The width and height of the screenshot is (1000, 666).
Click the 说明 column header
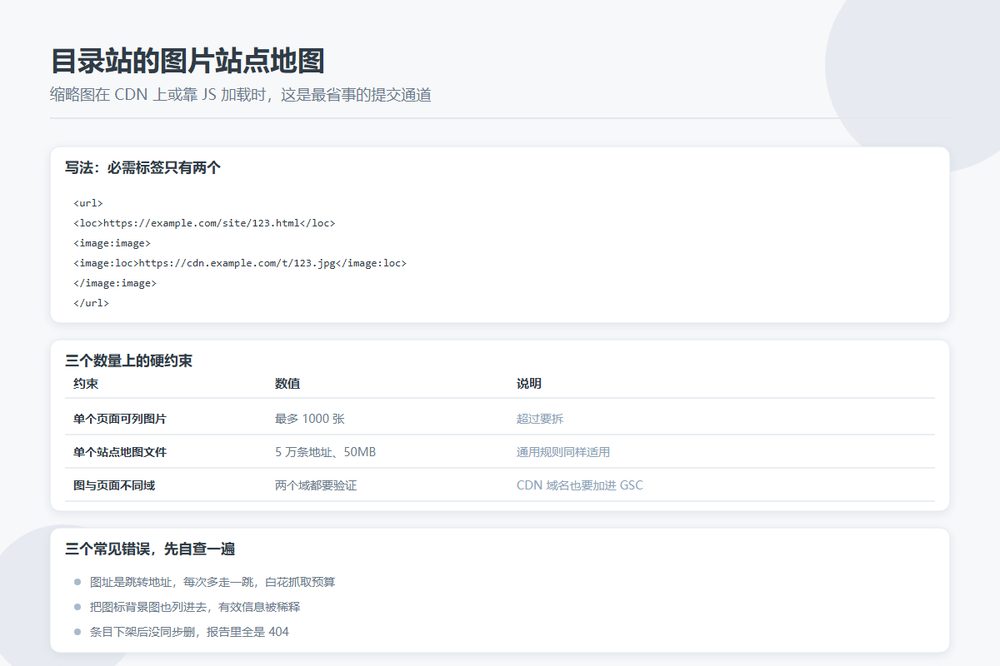click(529, 383)
